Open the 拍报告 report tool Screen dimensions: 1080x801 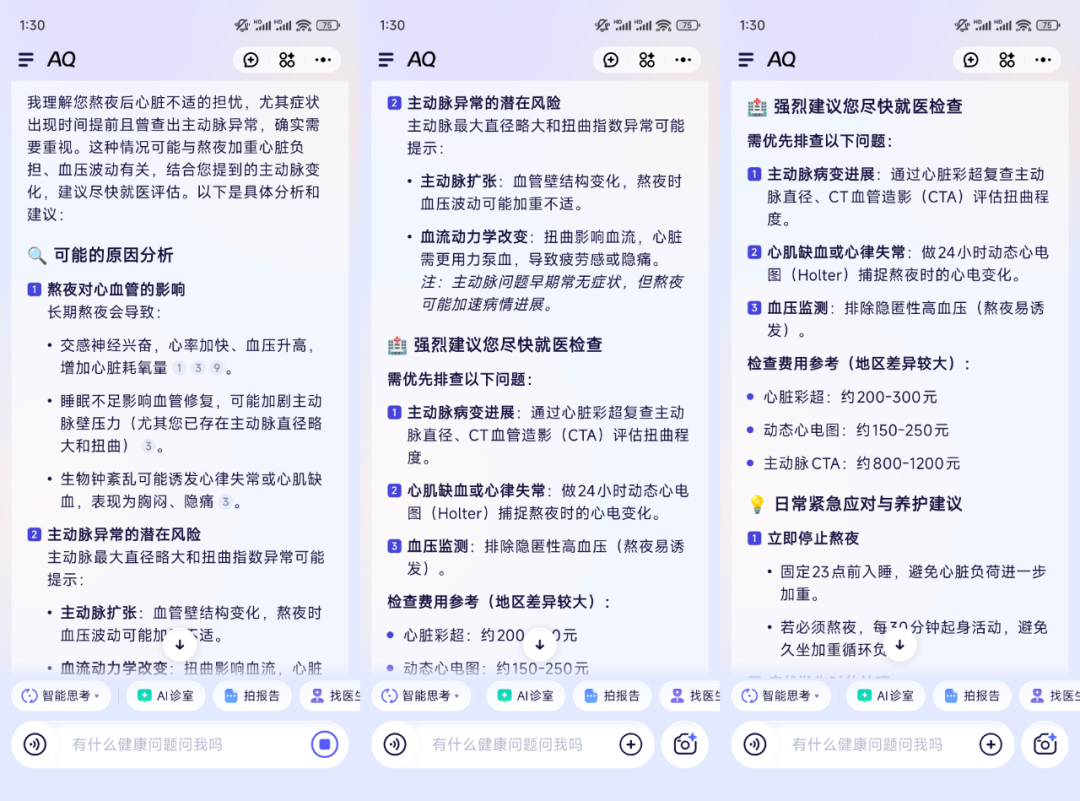[x=252, y=695]
